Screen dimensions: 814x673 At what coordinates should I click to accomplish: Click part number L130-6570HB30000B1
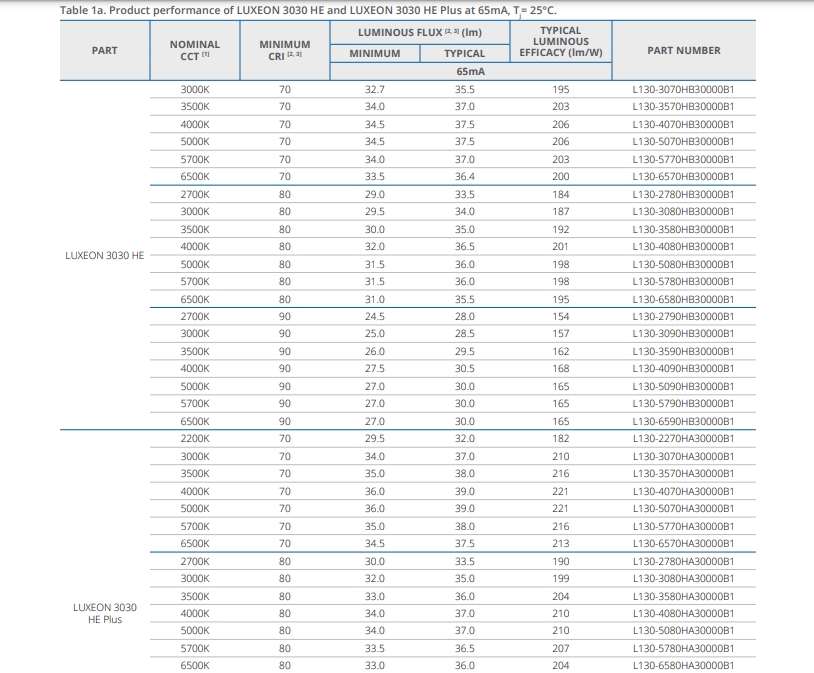[683, 177]
